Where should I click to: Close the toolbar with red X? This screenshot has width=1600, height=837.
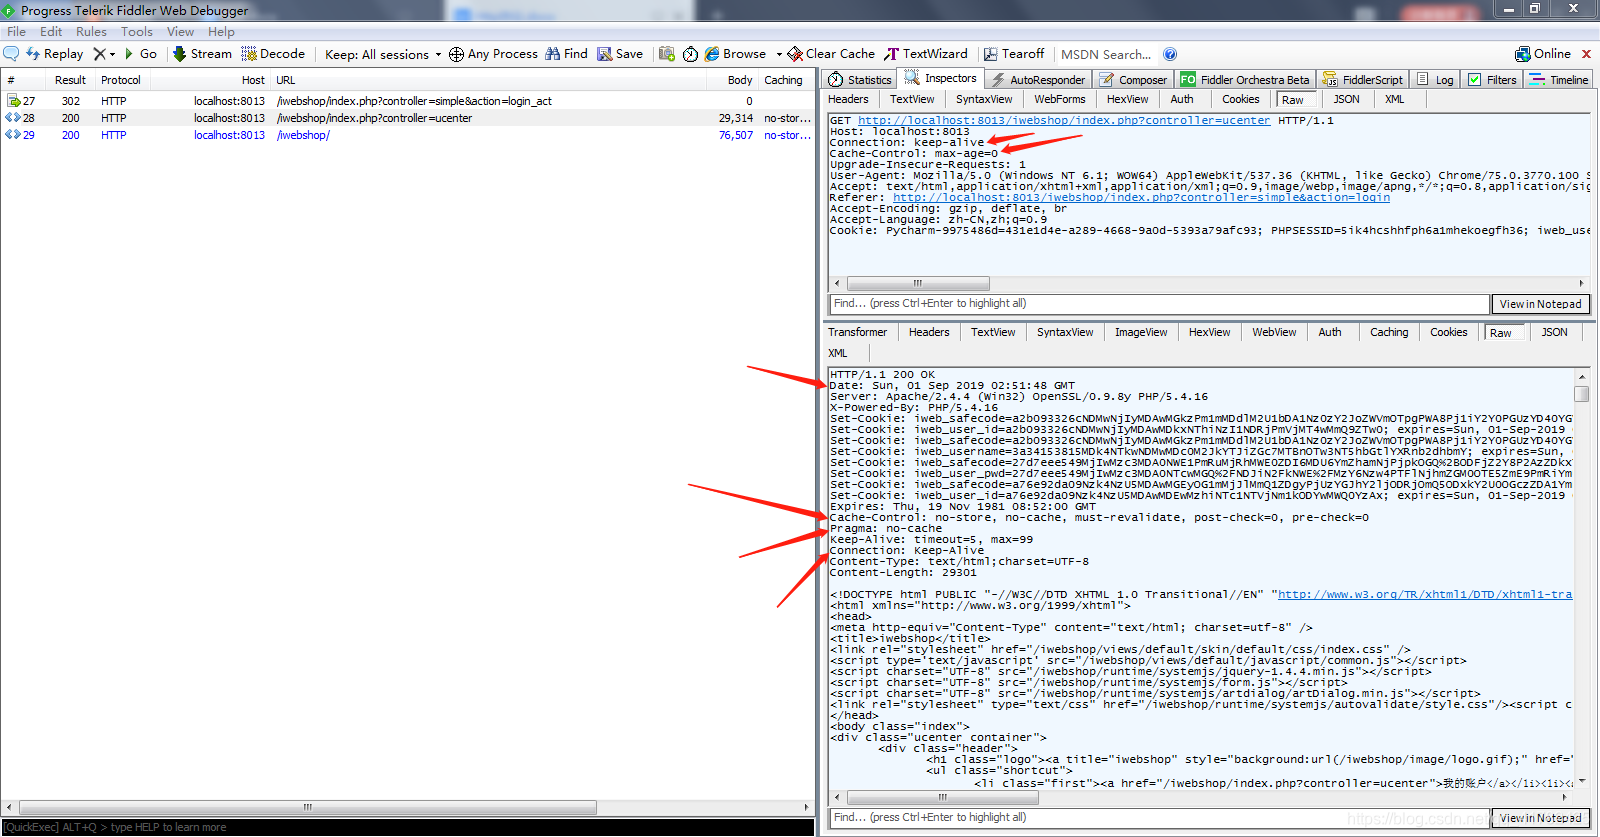point(1586,54)
